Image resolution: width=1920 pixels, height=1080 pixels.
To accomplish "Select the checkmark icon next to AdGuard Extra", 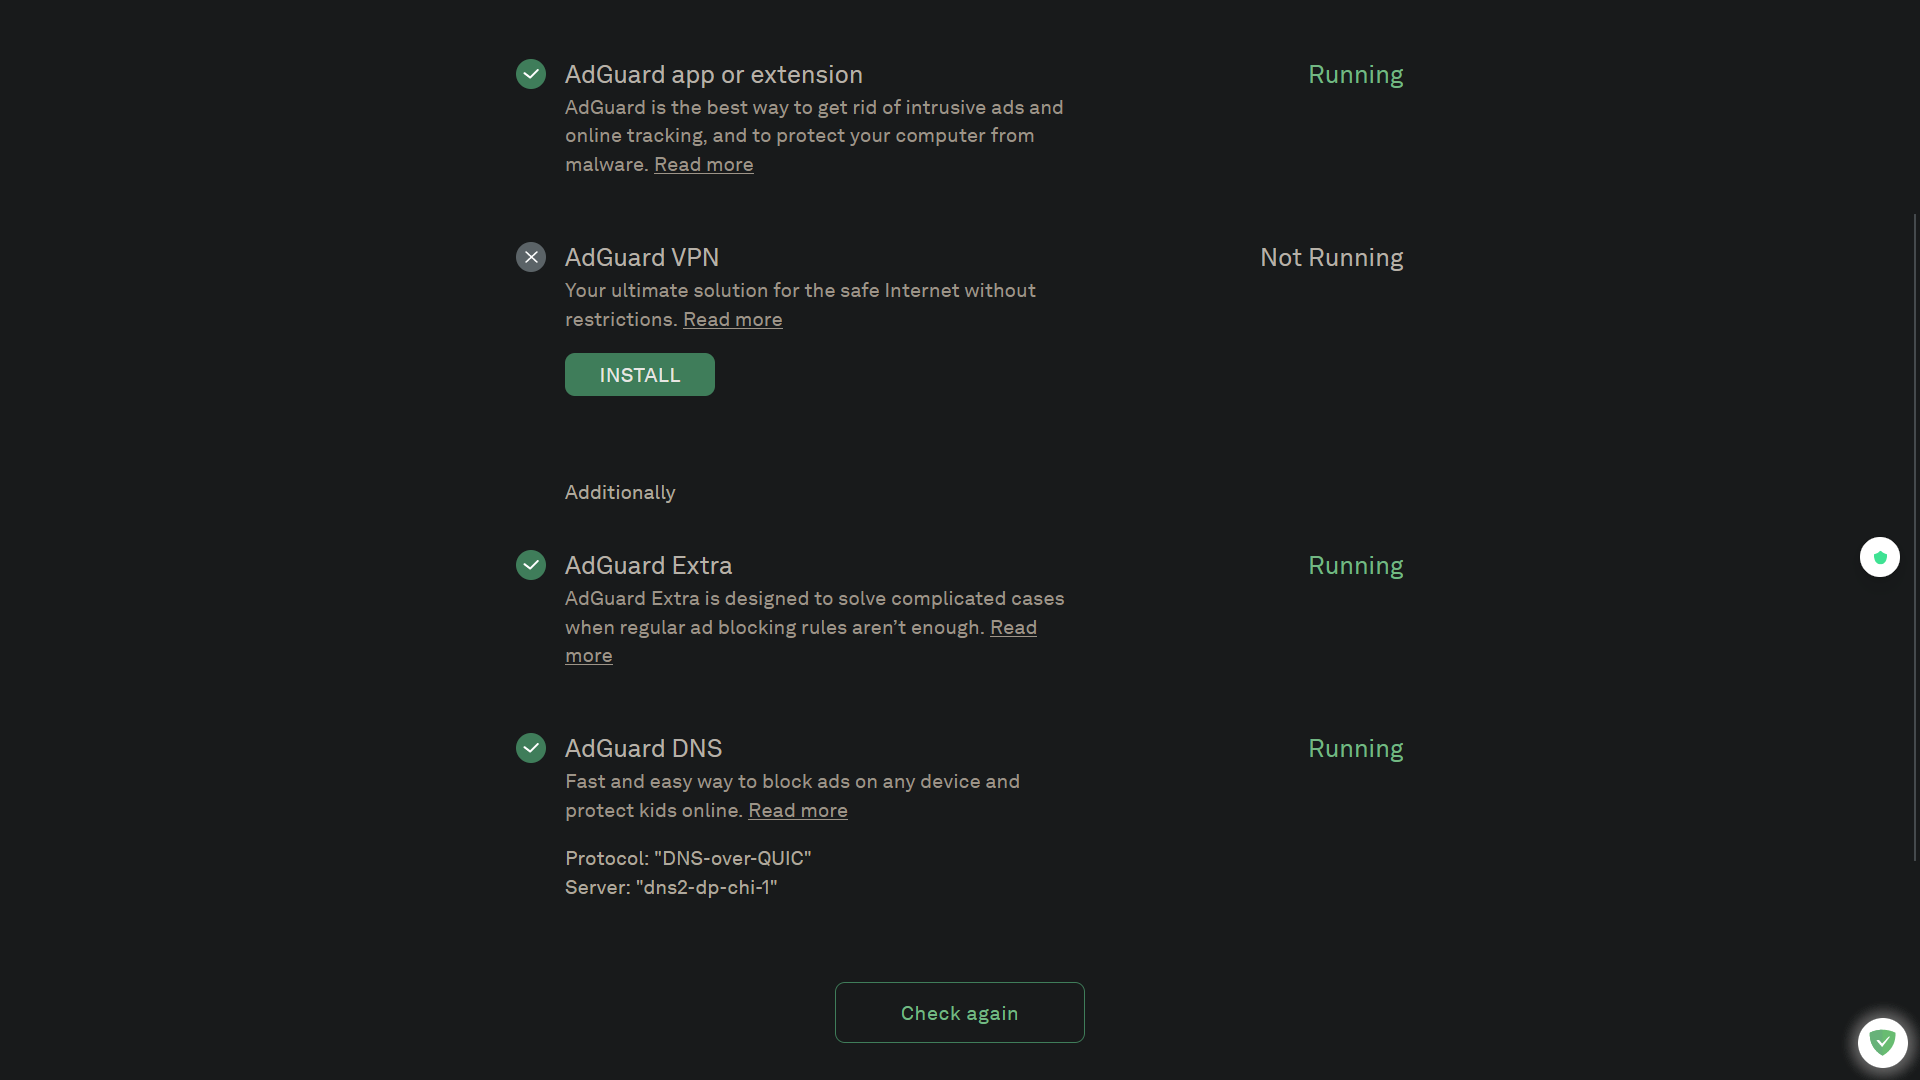I will [x=530, y=564].
